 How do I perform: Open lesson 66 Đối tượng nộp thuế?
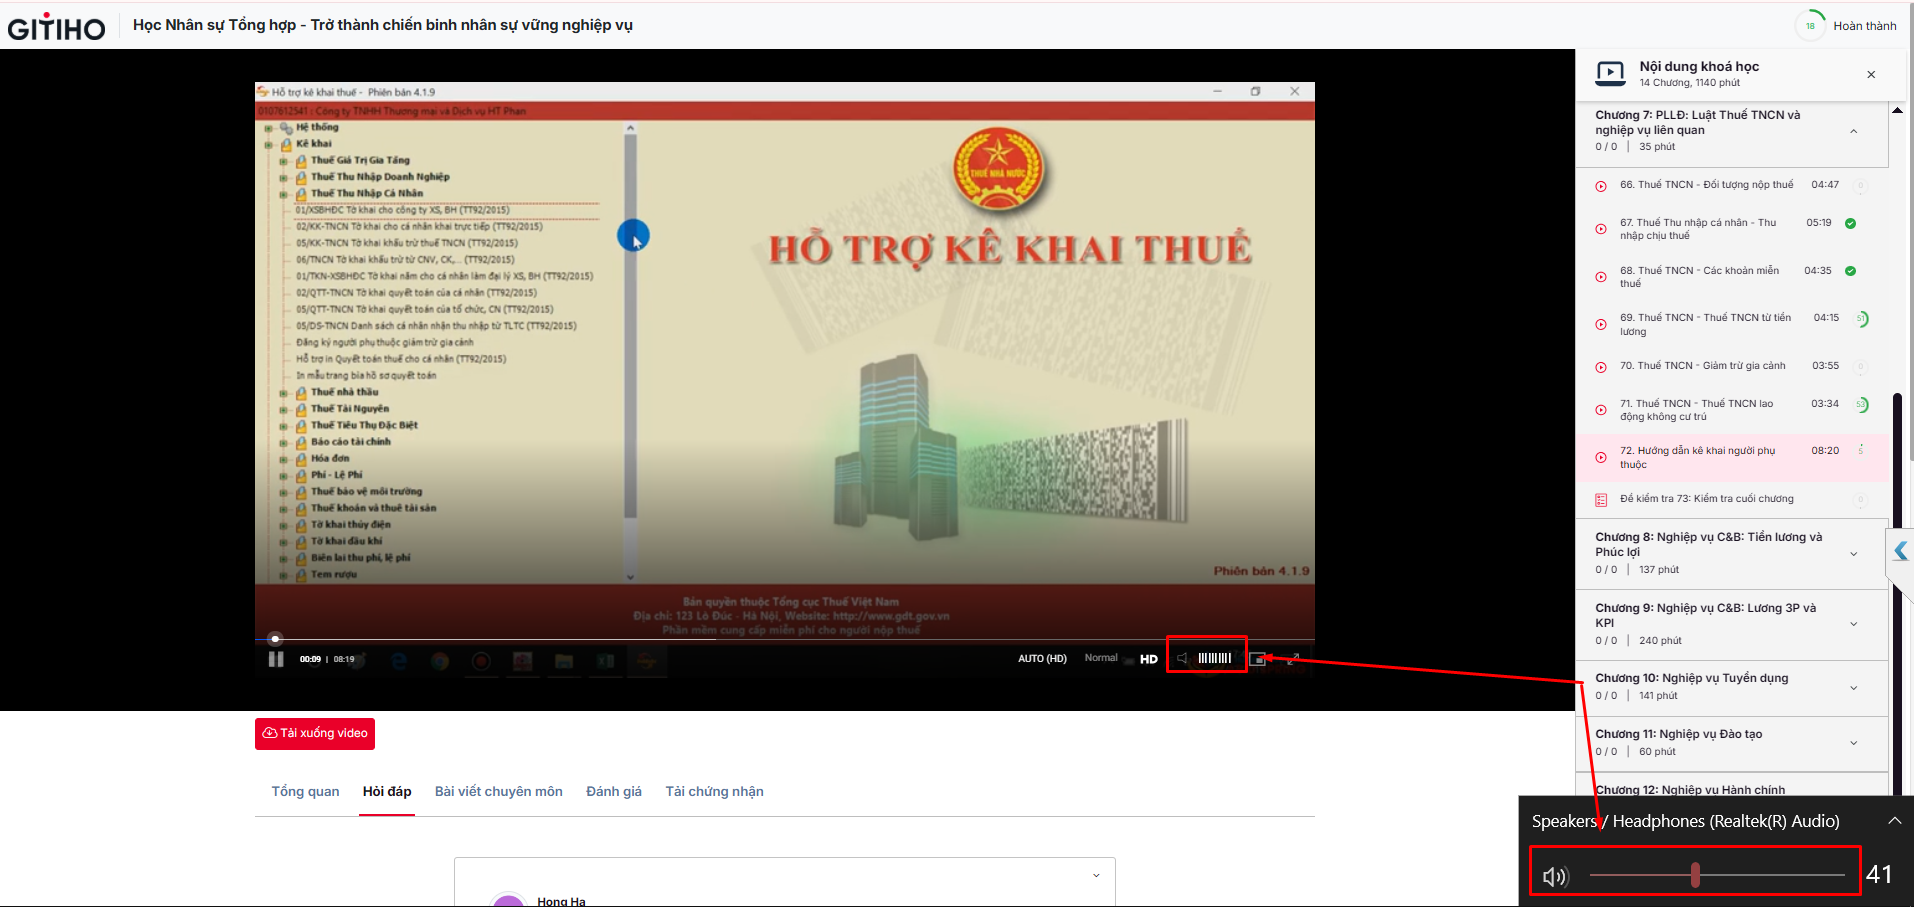tap(1706, 185)
